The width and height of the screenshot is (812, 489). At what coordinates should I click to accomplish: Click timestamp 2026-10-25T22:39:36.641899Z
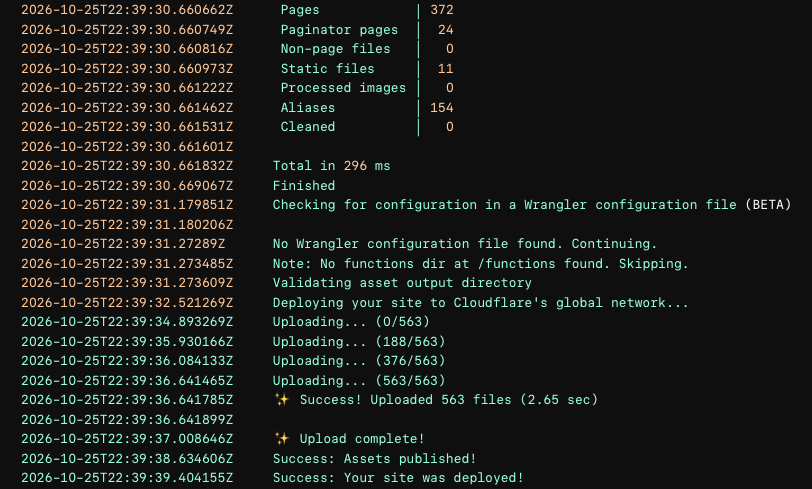pyautogui.click(x=127, y=420)
